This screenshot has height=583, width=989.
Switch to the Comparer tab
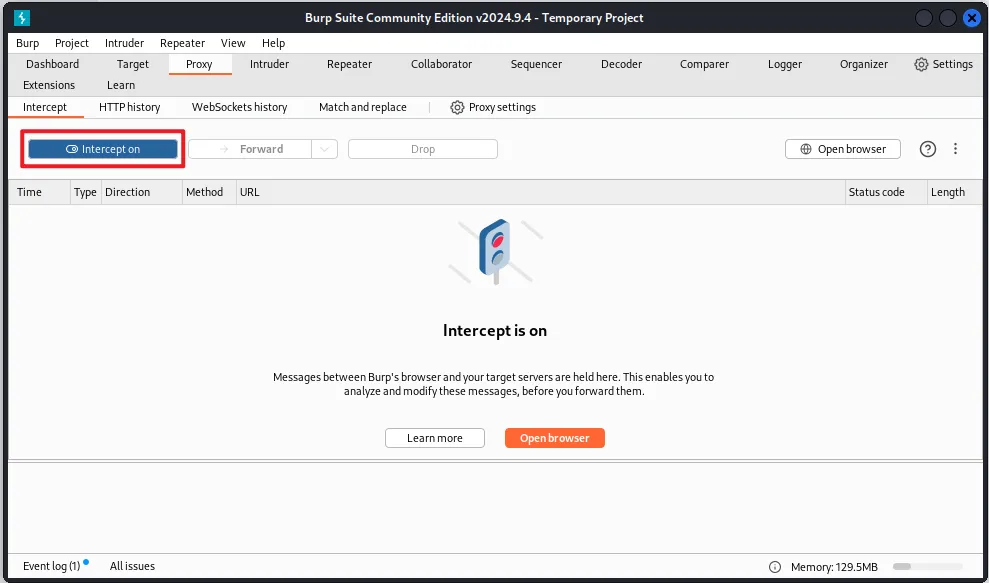click(704, 64)
